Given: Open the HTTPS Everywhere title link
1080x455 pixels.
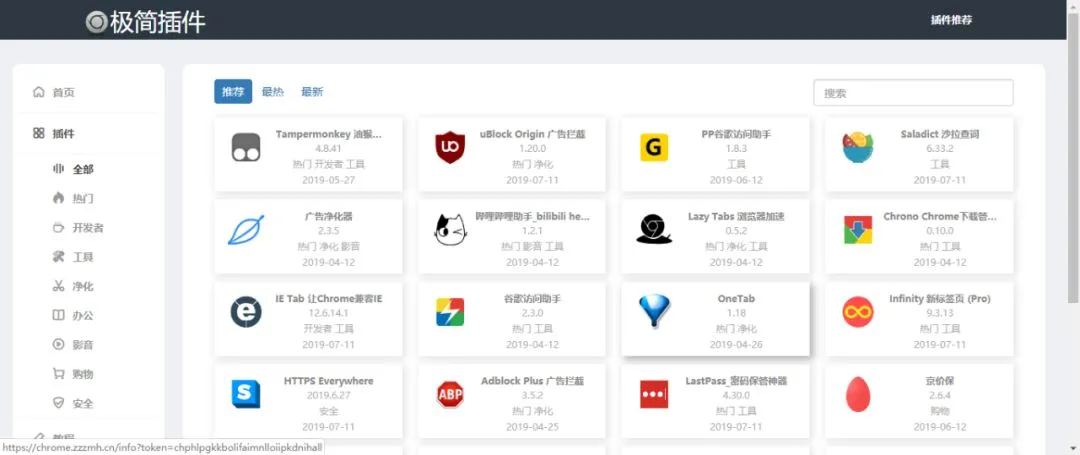Looking at the screenshot, I should [x=329, y=381].
